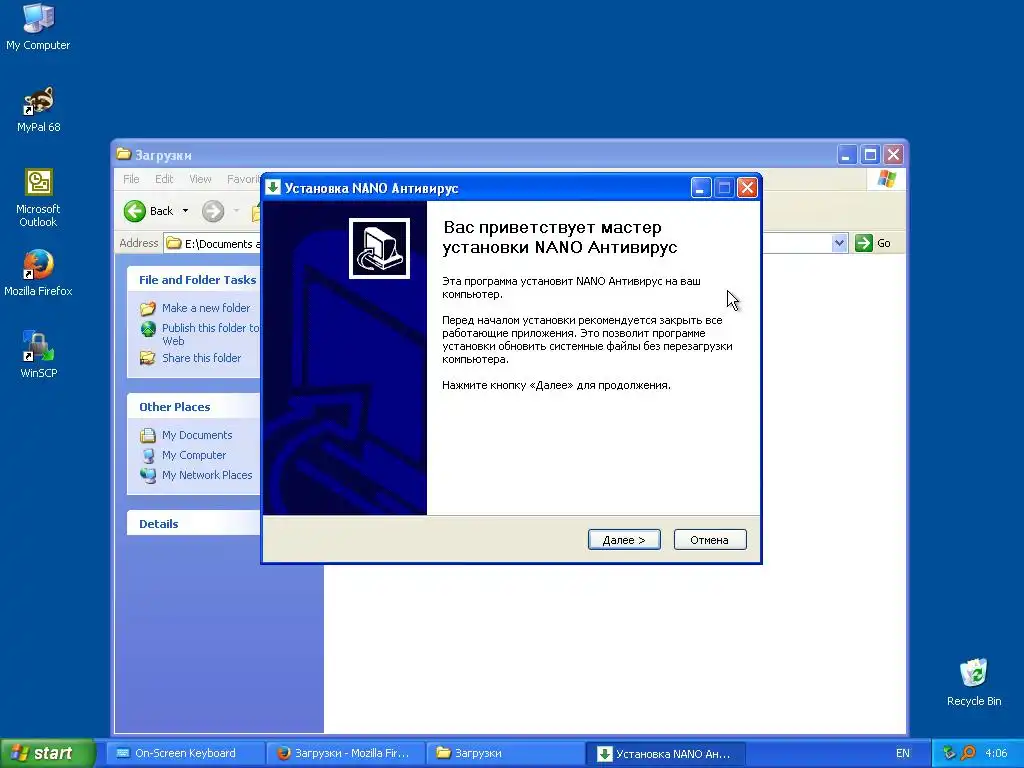Image resolution: width=1024 pixels, height=768 pixels.
Task: Open My Network Places link
Action: point(207,475)
